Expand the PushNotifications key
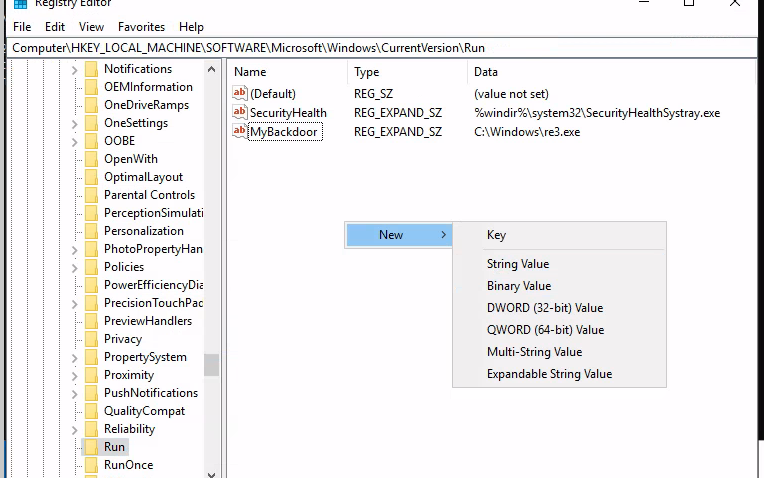The width and height of the screenshot is (764, 478). (x=75, y=395)
